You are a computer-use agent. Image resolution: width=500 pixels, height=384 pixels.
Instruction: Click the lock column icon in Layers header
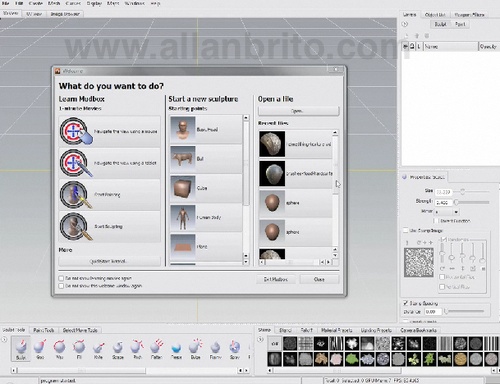click(413, 47)
